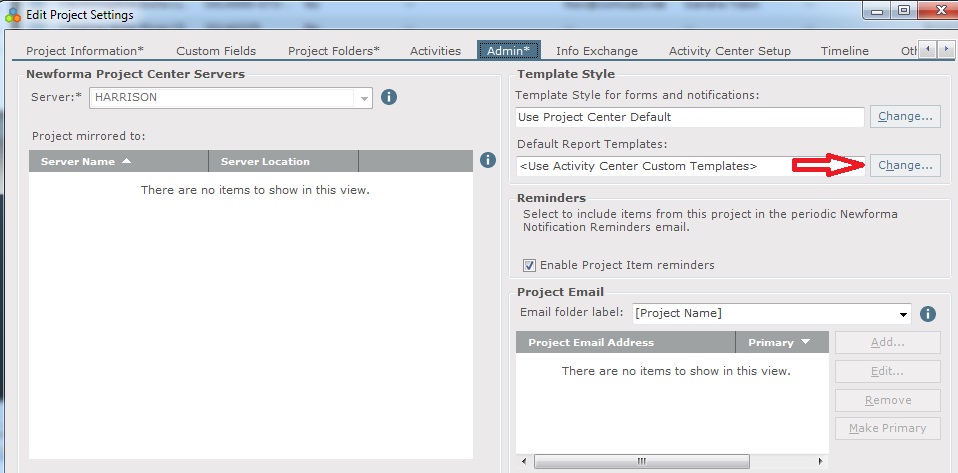Switch to Activity Center Setup tab
Viewport: 958px width, 473px height.
click(729, 51)
